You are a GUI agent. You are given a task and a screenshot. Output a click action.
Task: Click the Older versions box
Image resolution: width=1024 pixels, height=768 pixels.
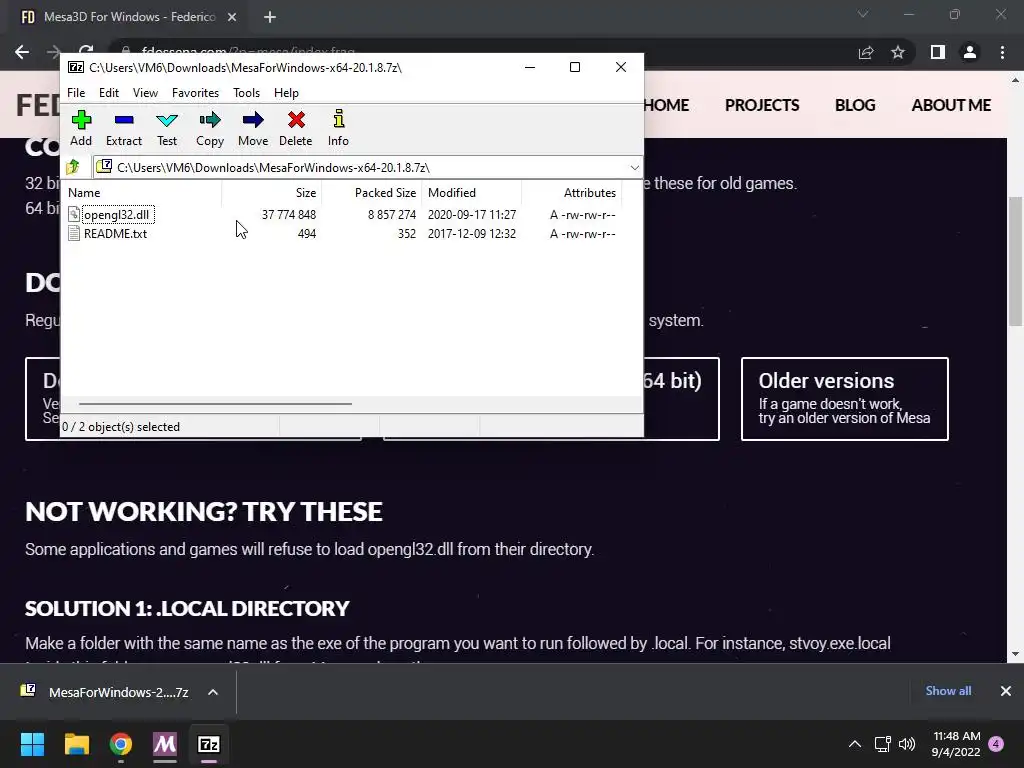pyautogui.click(x=844, y=399)
